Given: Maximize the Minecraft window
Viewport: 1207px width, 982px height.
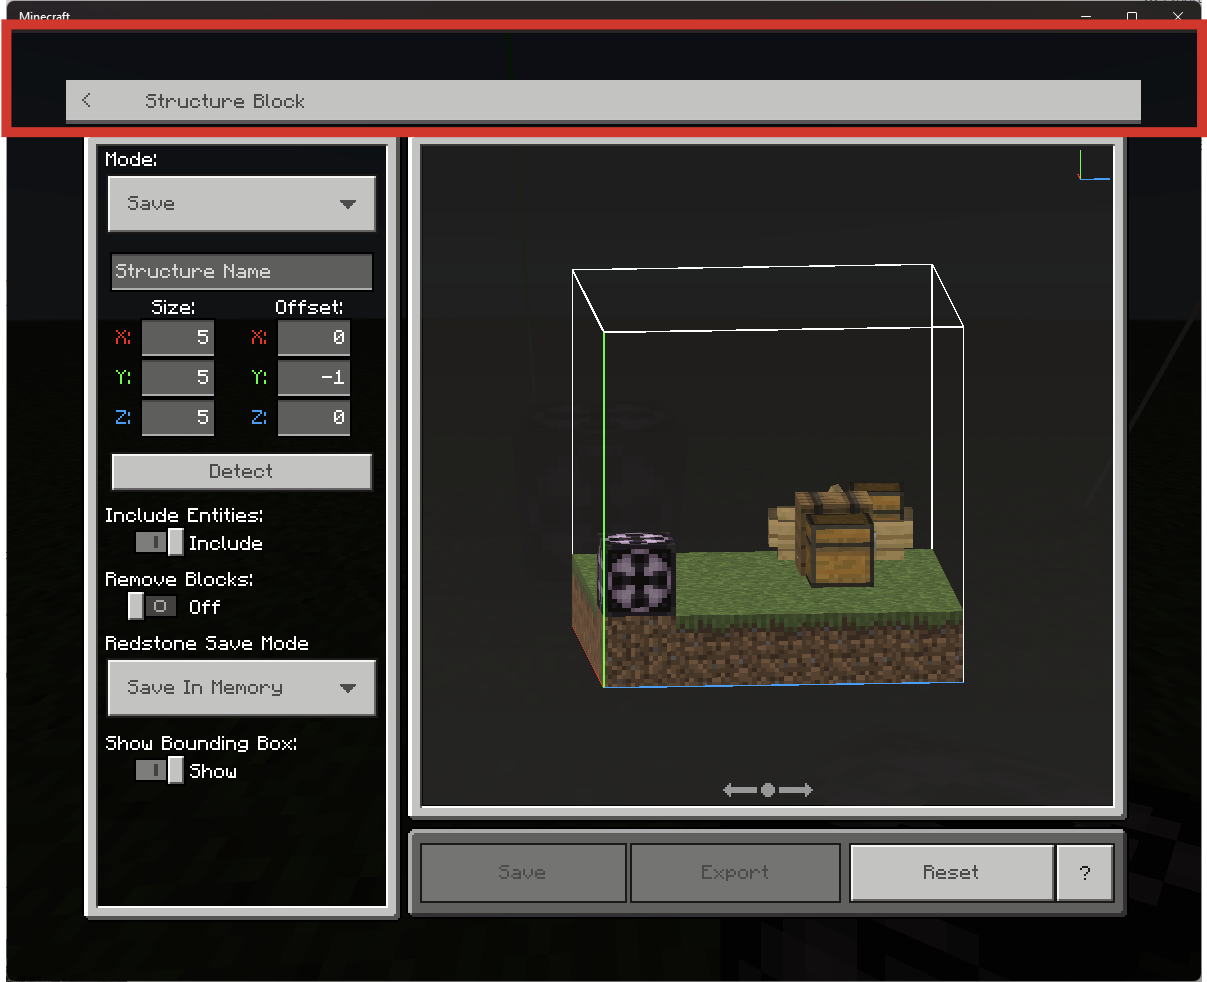Looking at the screenshot, I should (x=1132, y=16).
